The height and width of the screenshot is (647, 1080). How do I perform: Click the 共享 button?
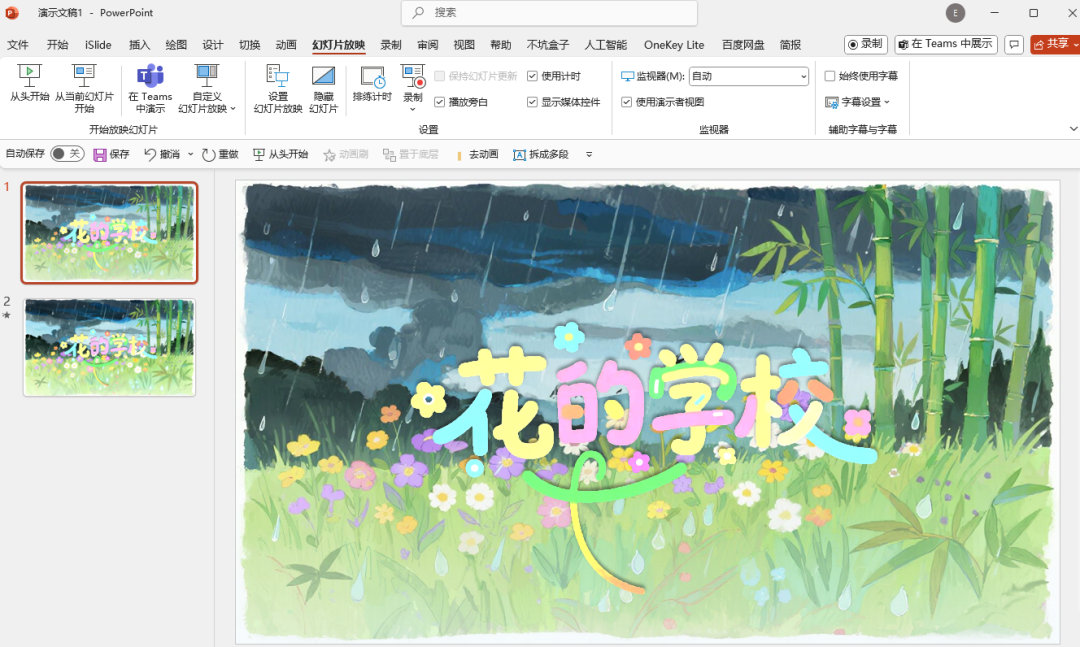tap(1054, 44)
